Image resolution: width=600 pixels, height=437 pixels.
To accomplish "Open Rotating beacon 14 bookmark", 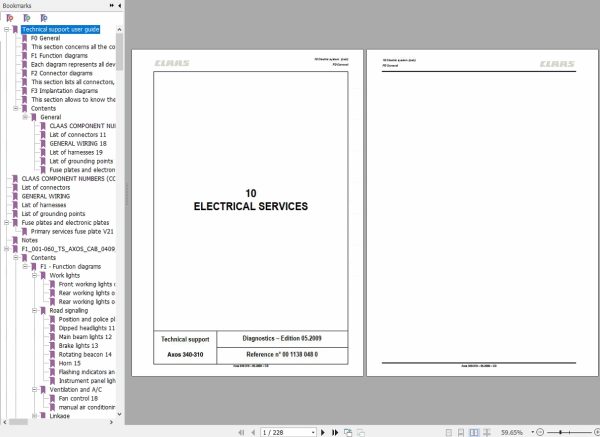I will coord(85,355).
